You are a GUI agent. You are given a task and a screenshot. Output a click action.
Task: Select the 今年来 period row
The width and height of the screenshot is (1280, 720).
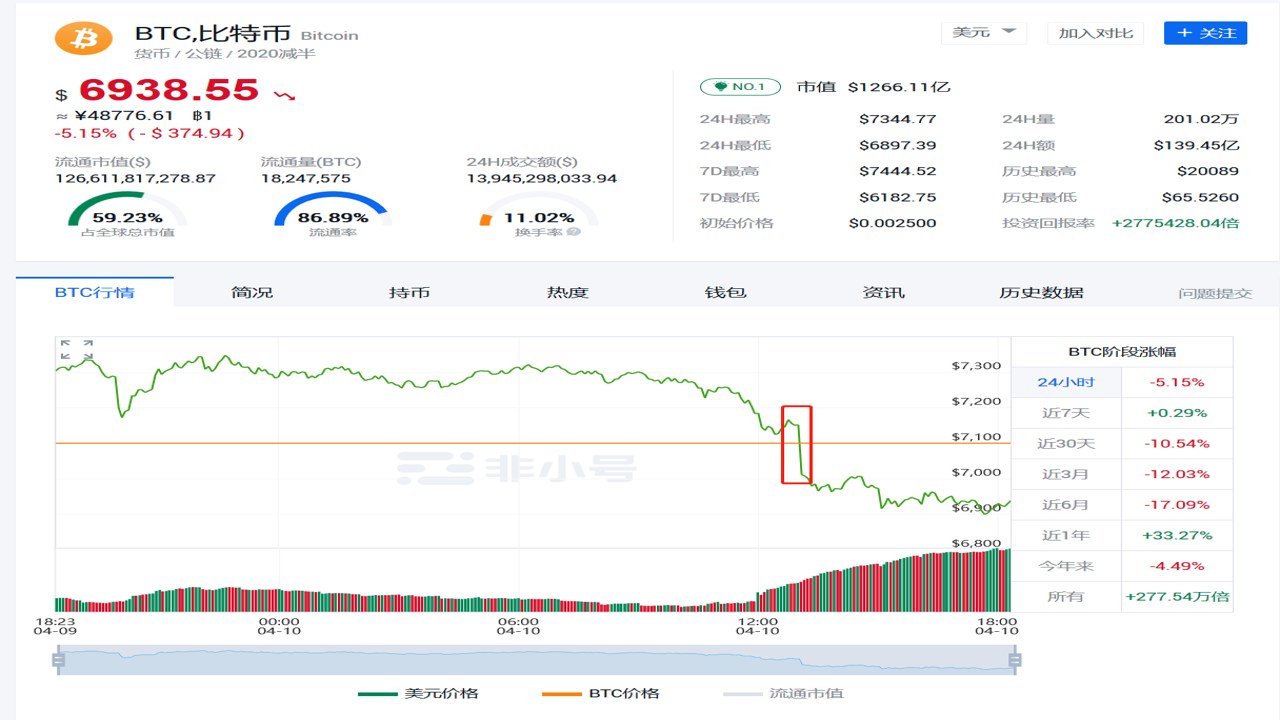(x=1122, y=566)
